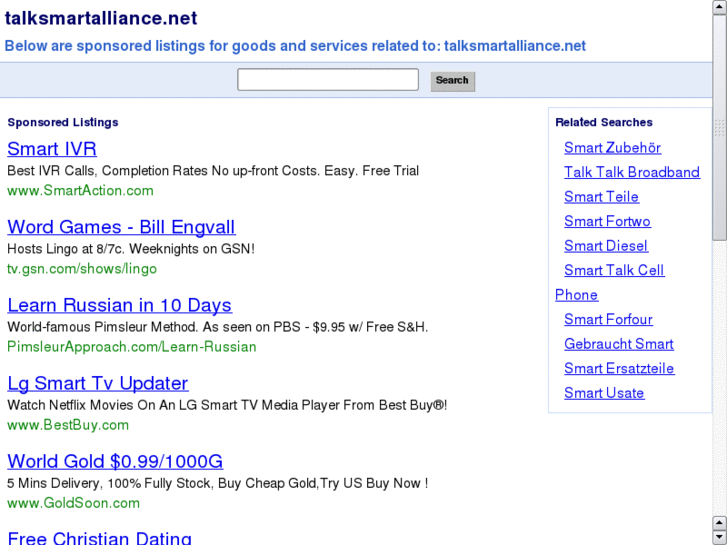
Task: Click the search text input field
Action: coord(328,80)
